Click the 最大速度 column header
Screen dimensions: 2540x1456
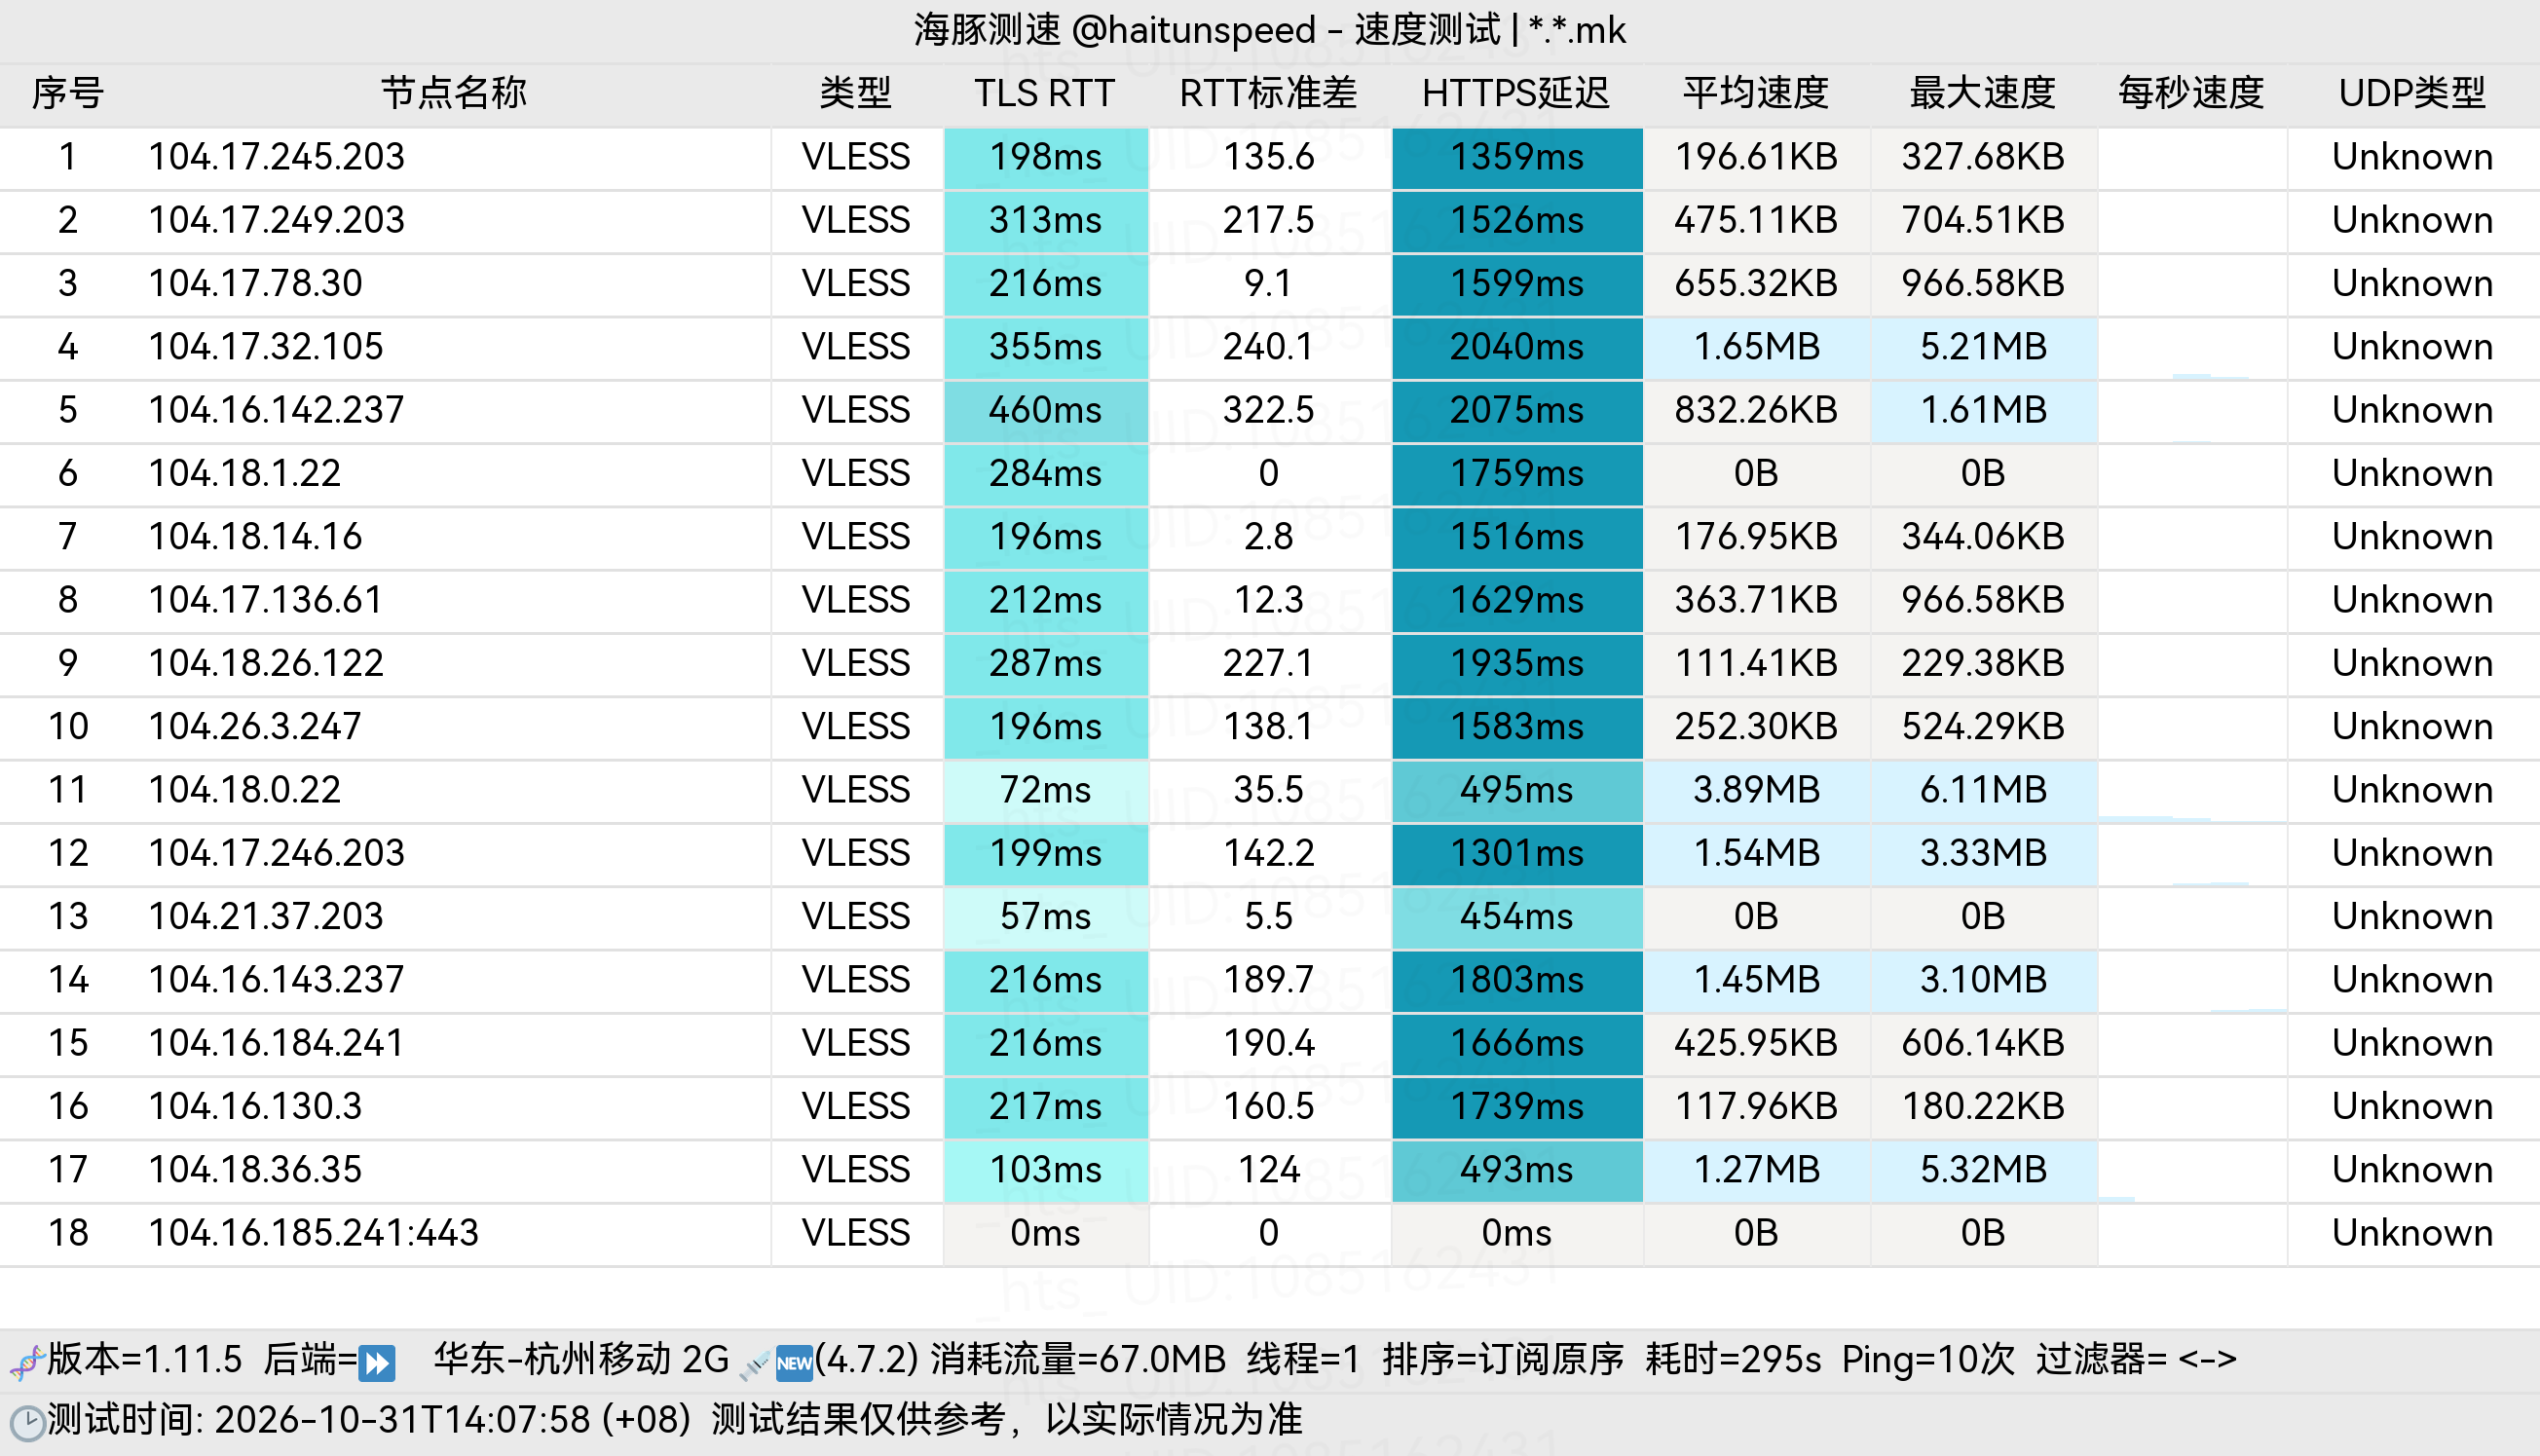(x=1982, y=93)
